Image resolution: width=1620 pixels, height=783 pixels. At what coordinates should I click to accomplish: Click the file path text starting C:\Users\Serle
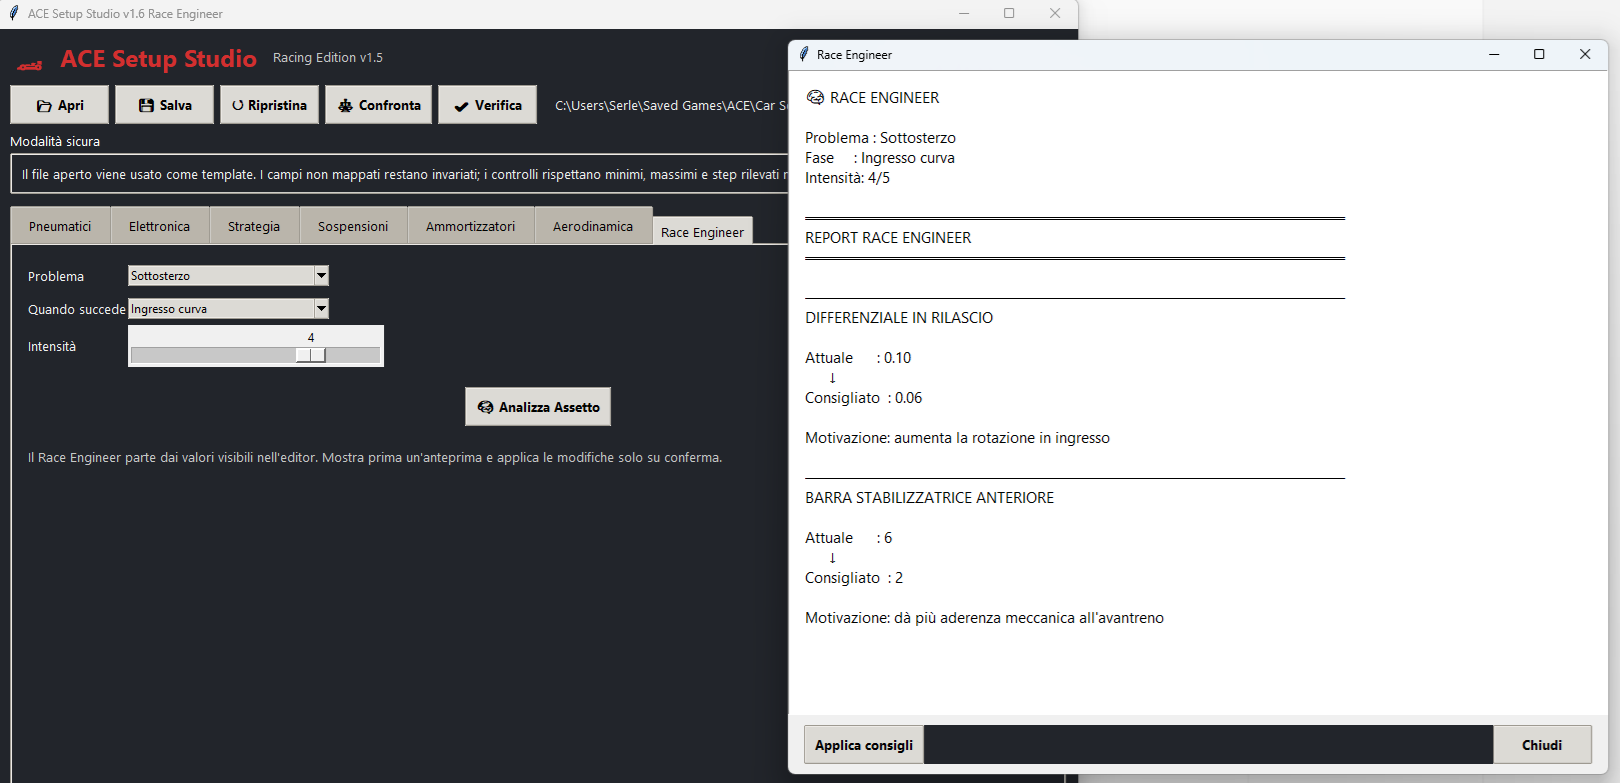(x=671, y=105)
